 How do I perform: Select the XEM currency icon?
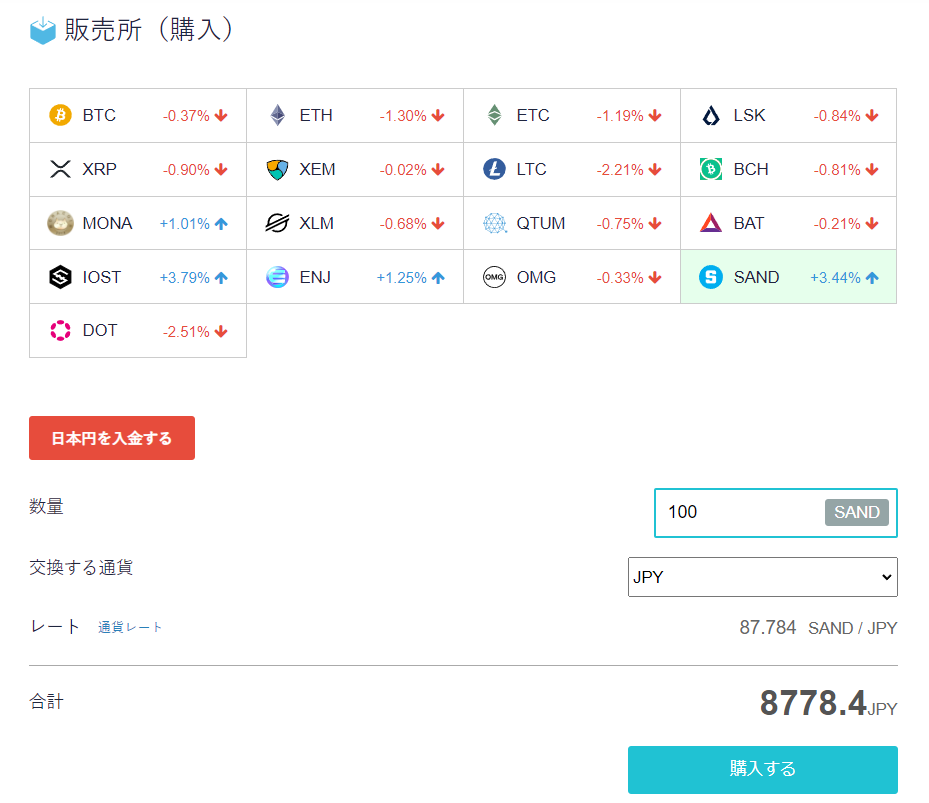click(x=278, y=169)
